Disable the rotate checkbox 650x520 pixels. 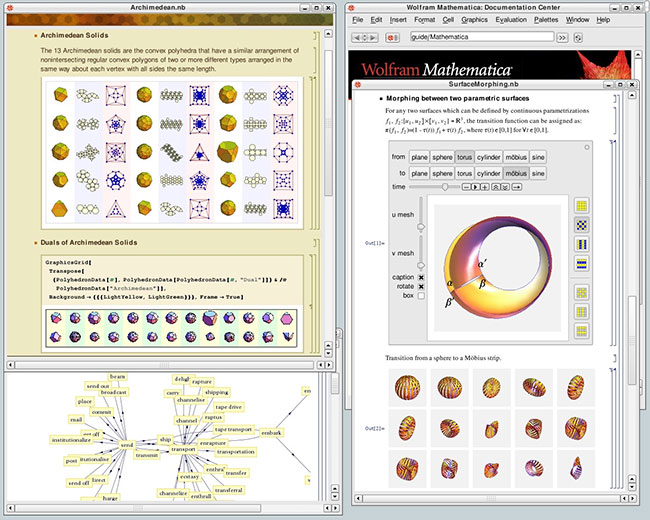(x=421, y=285)
